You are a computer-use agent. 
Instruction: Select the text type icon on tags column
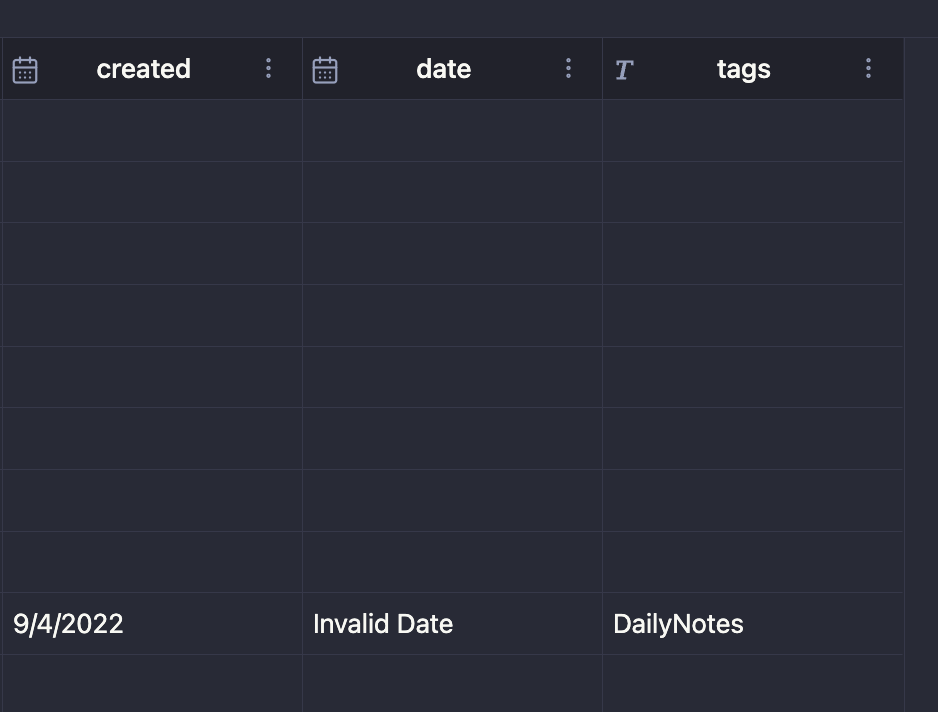624,68
